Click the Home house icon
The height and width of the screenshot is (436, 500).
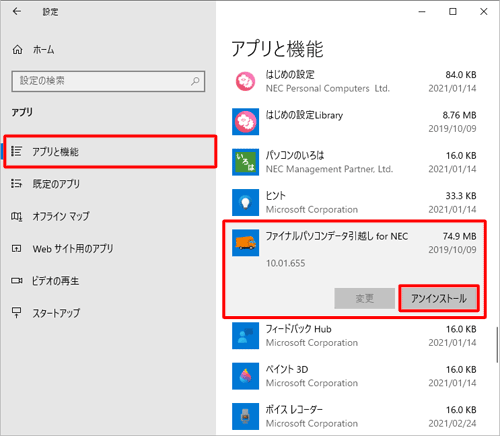17,50
